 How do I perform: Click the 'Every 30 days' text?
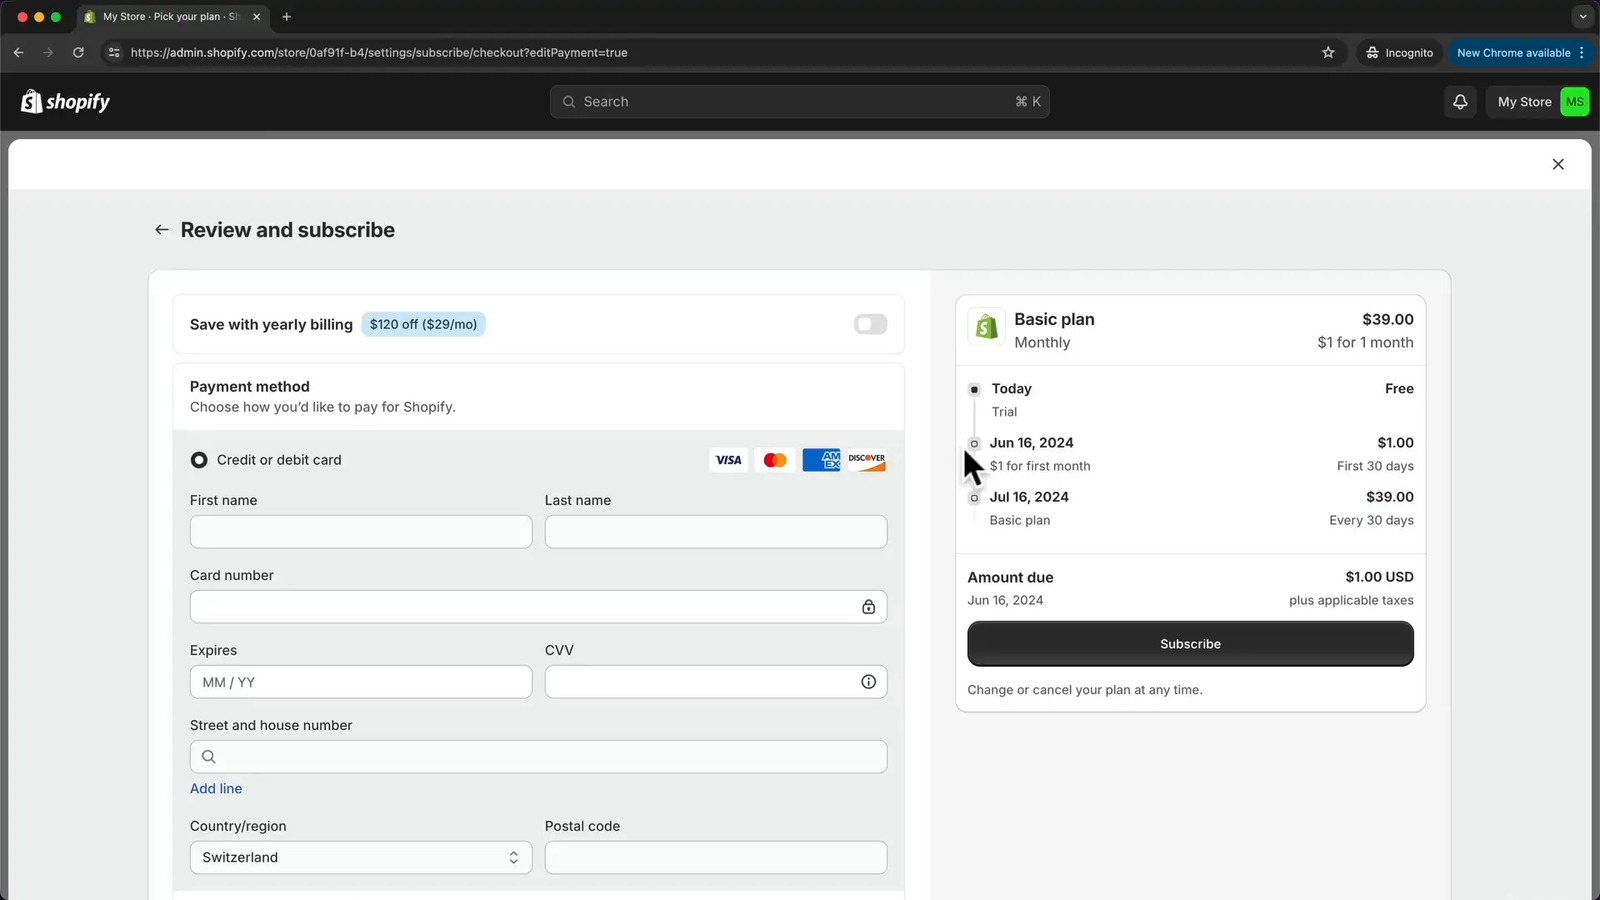(x=1371, y=520)
